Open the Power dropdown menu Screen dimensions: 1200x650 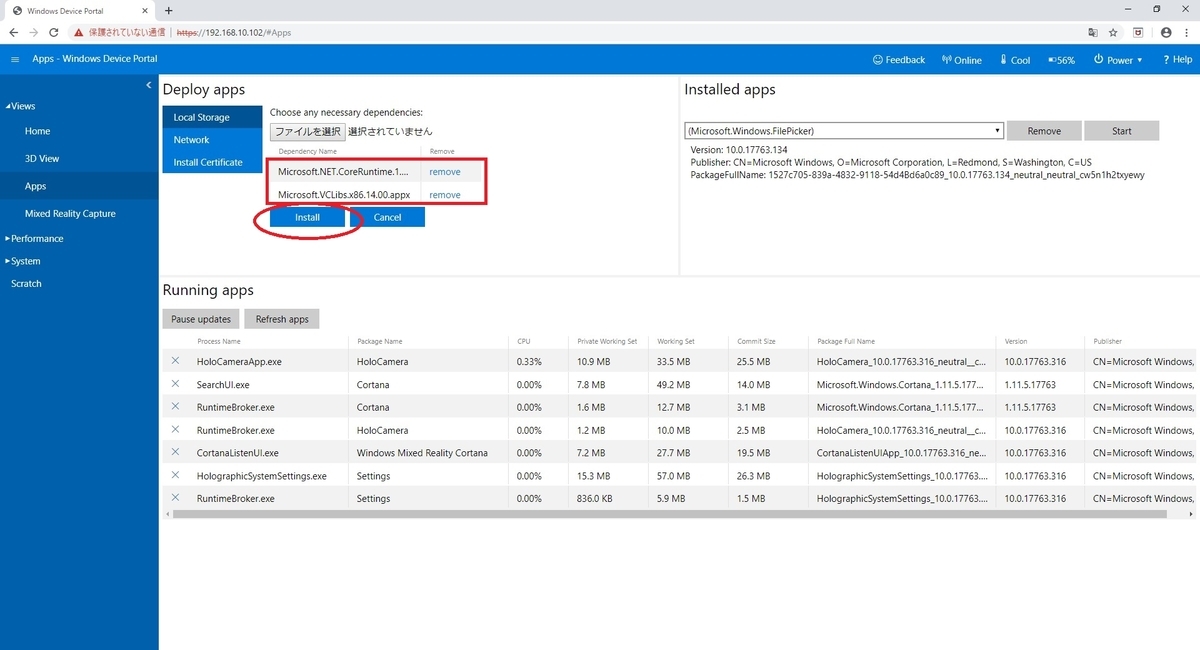[1118, 60]
